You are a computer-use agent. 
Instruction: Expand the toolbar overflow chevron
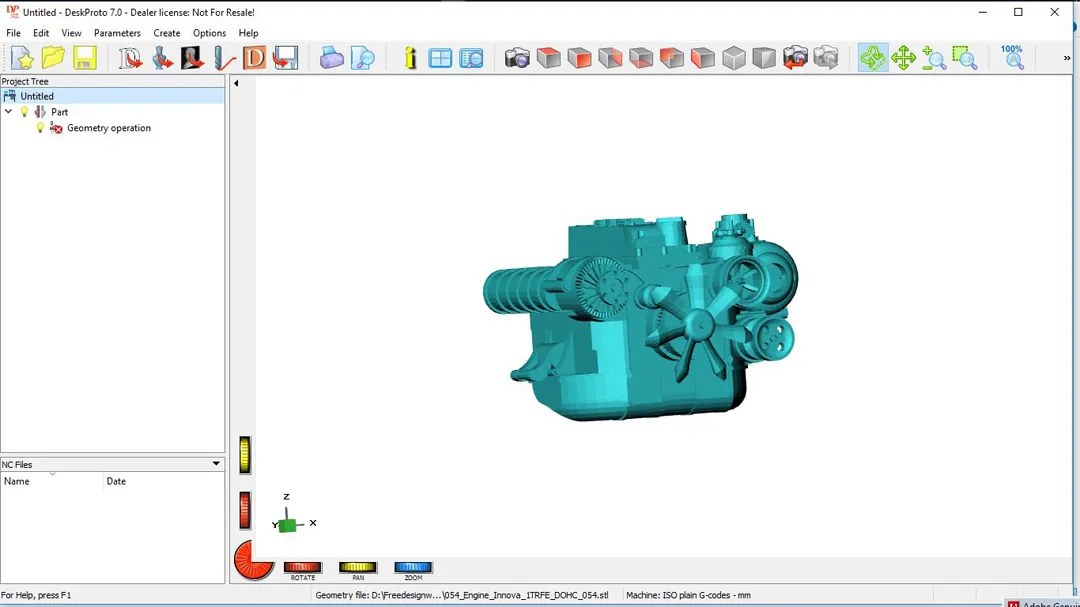1067,58
